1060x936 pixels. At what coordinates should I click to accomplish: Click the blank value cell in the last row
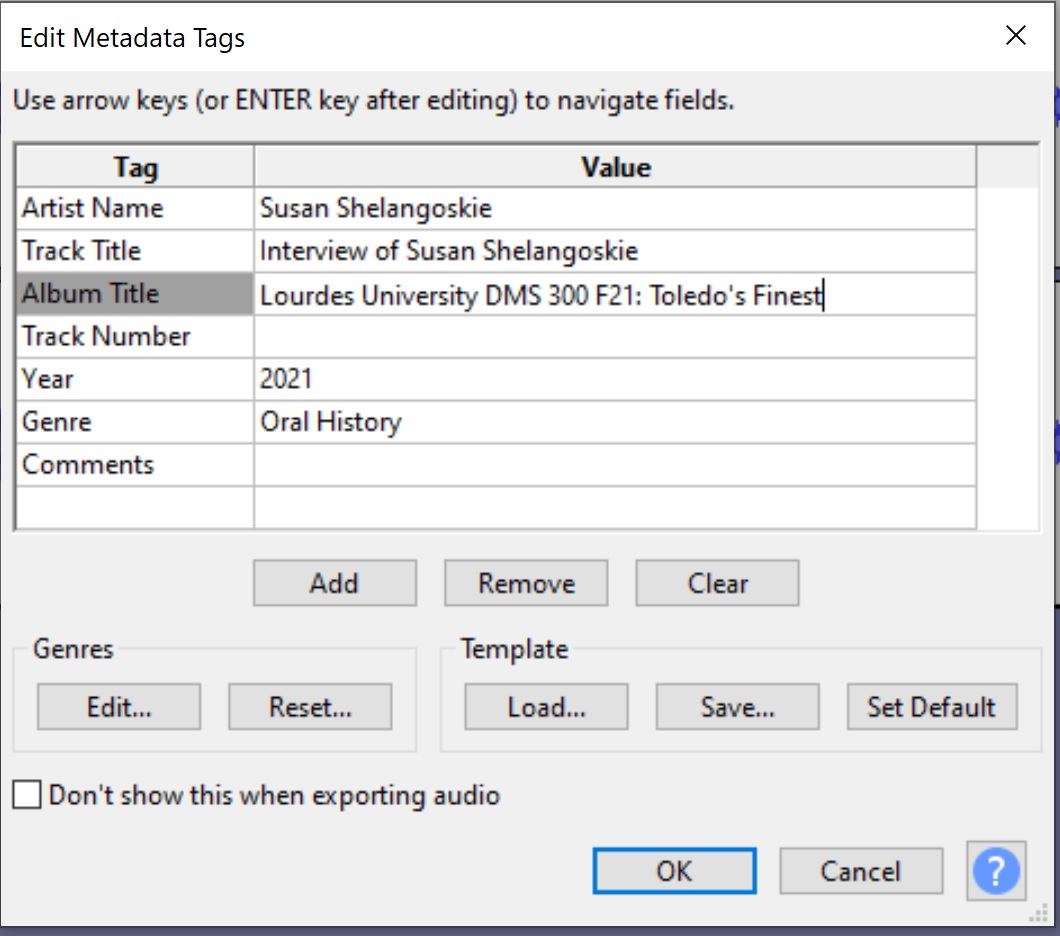pos(615,508)
